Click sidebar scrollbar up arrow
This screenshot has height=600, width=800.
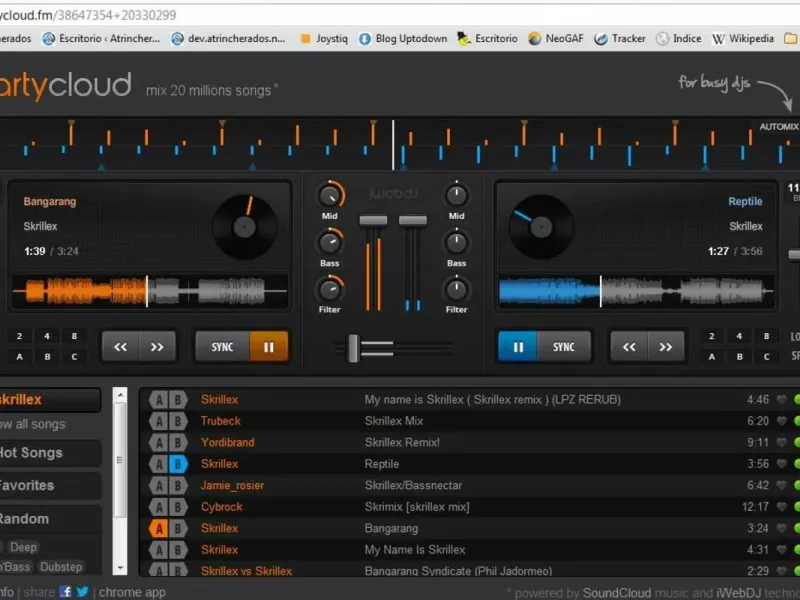click(x=120, y=395)
